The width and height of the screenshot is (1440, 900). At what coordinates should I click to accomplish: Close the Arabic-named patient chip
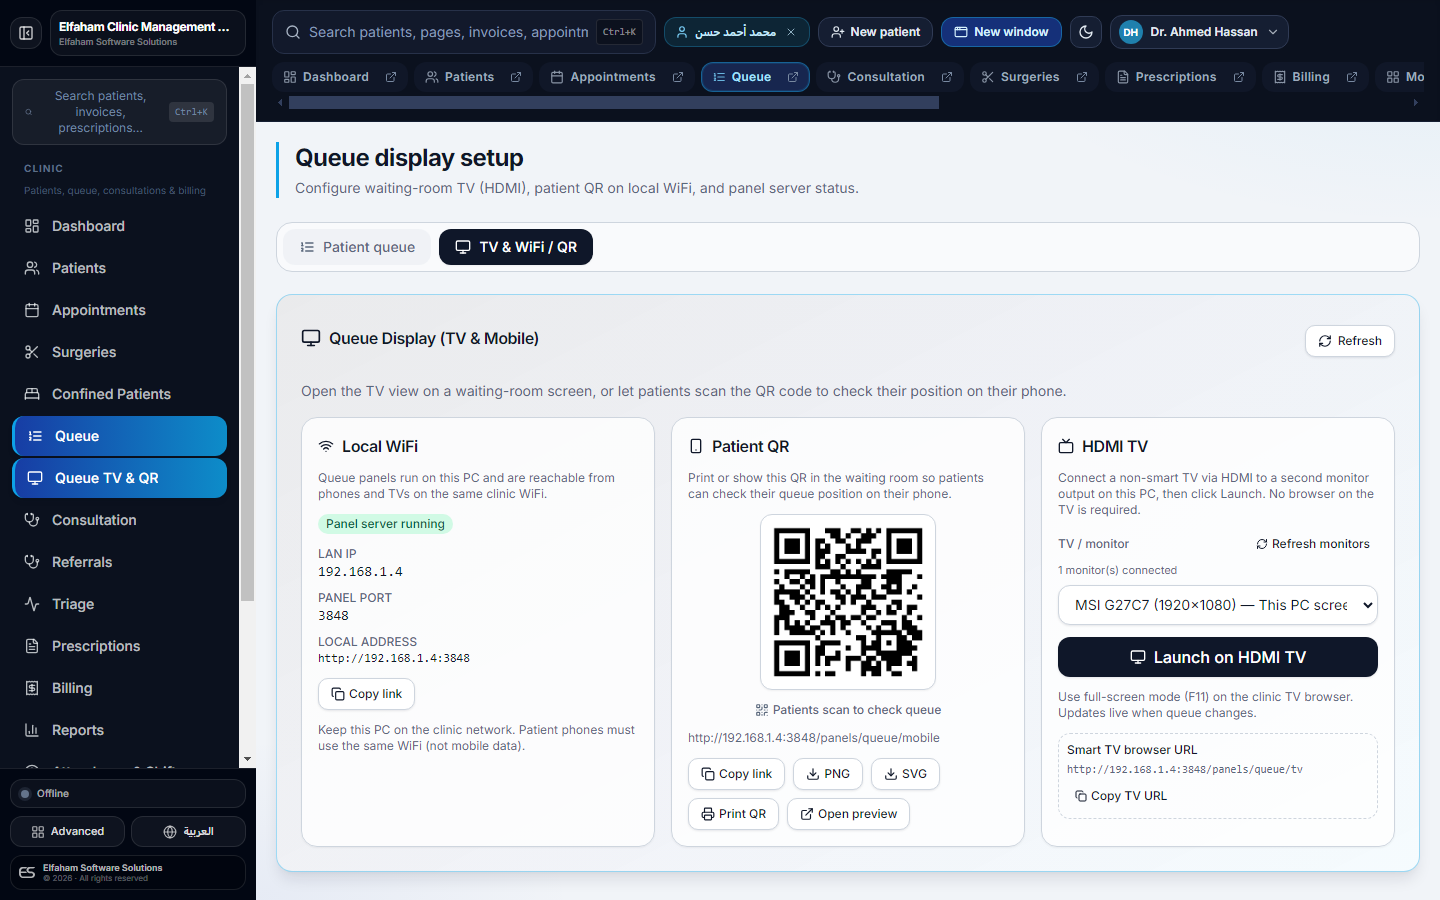click(791, 32)
